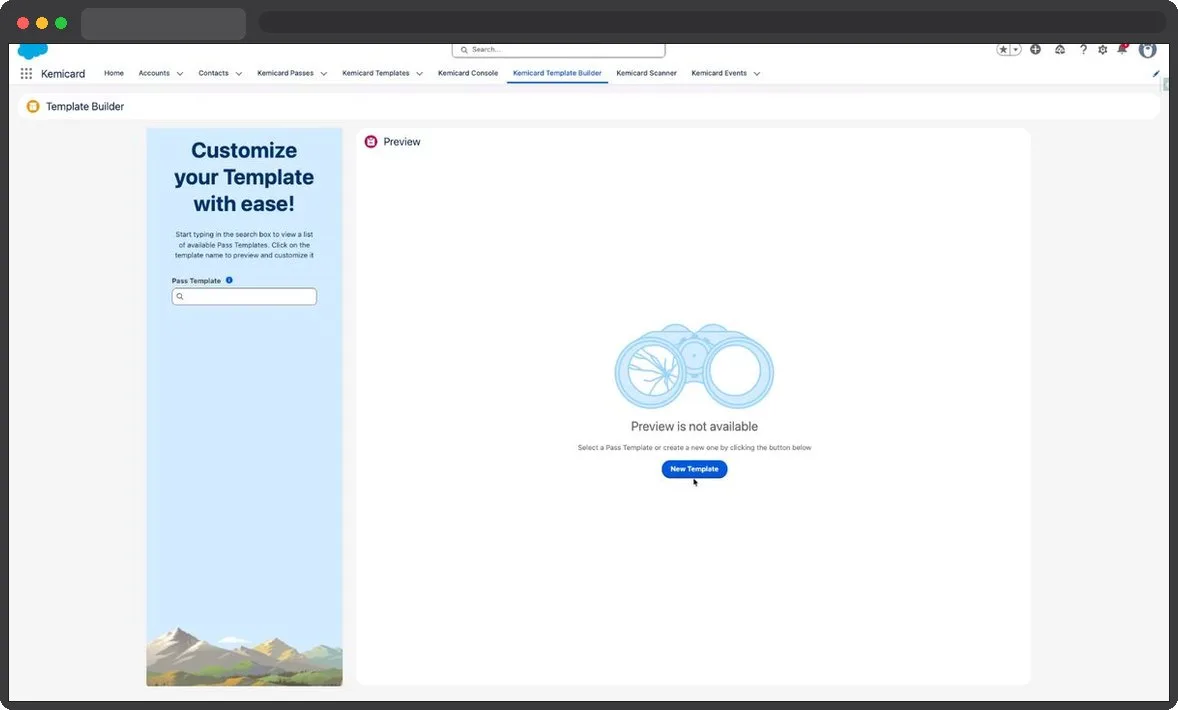This screenshot has height=710, width=1178.
Task: Click the 'Preview is not available' message
Action: pos(694,426)
